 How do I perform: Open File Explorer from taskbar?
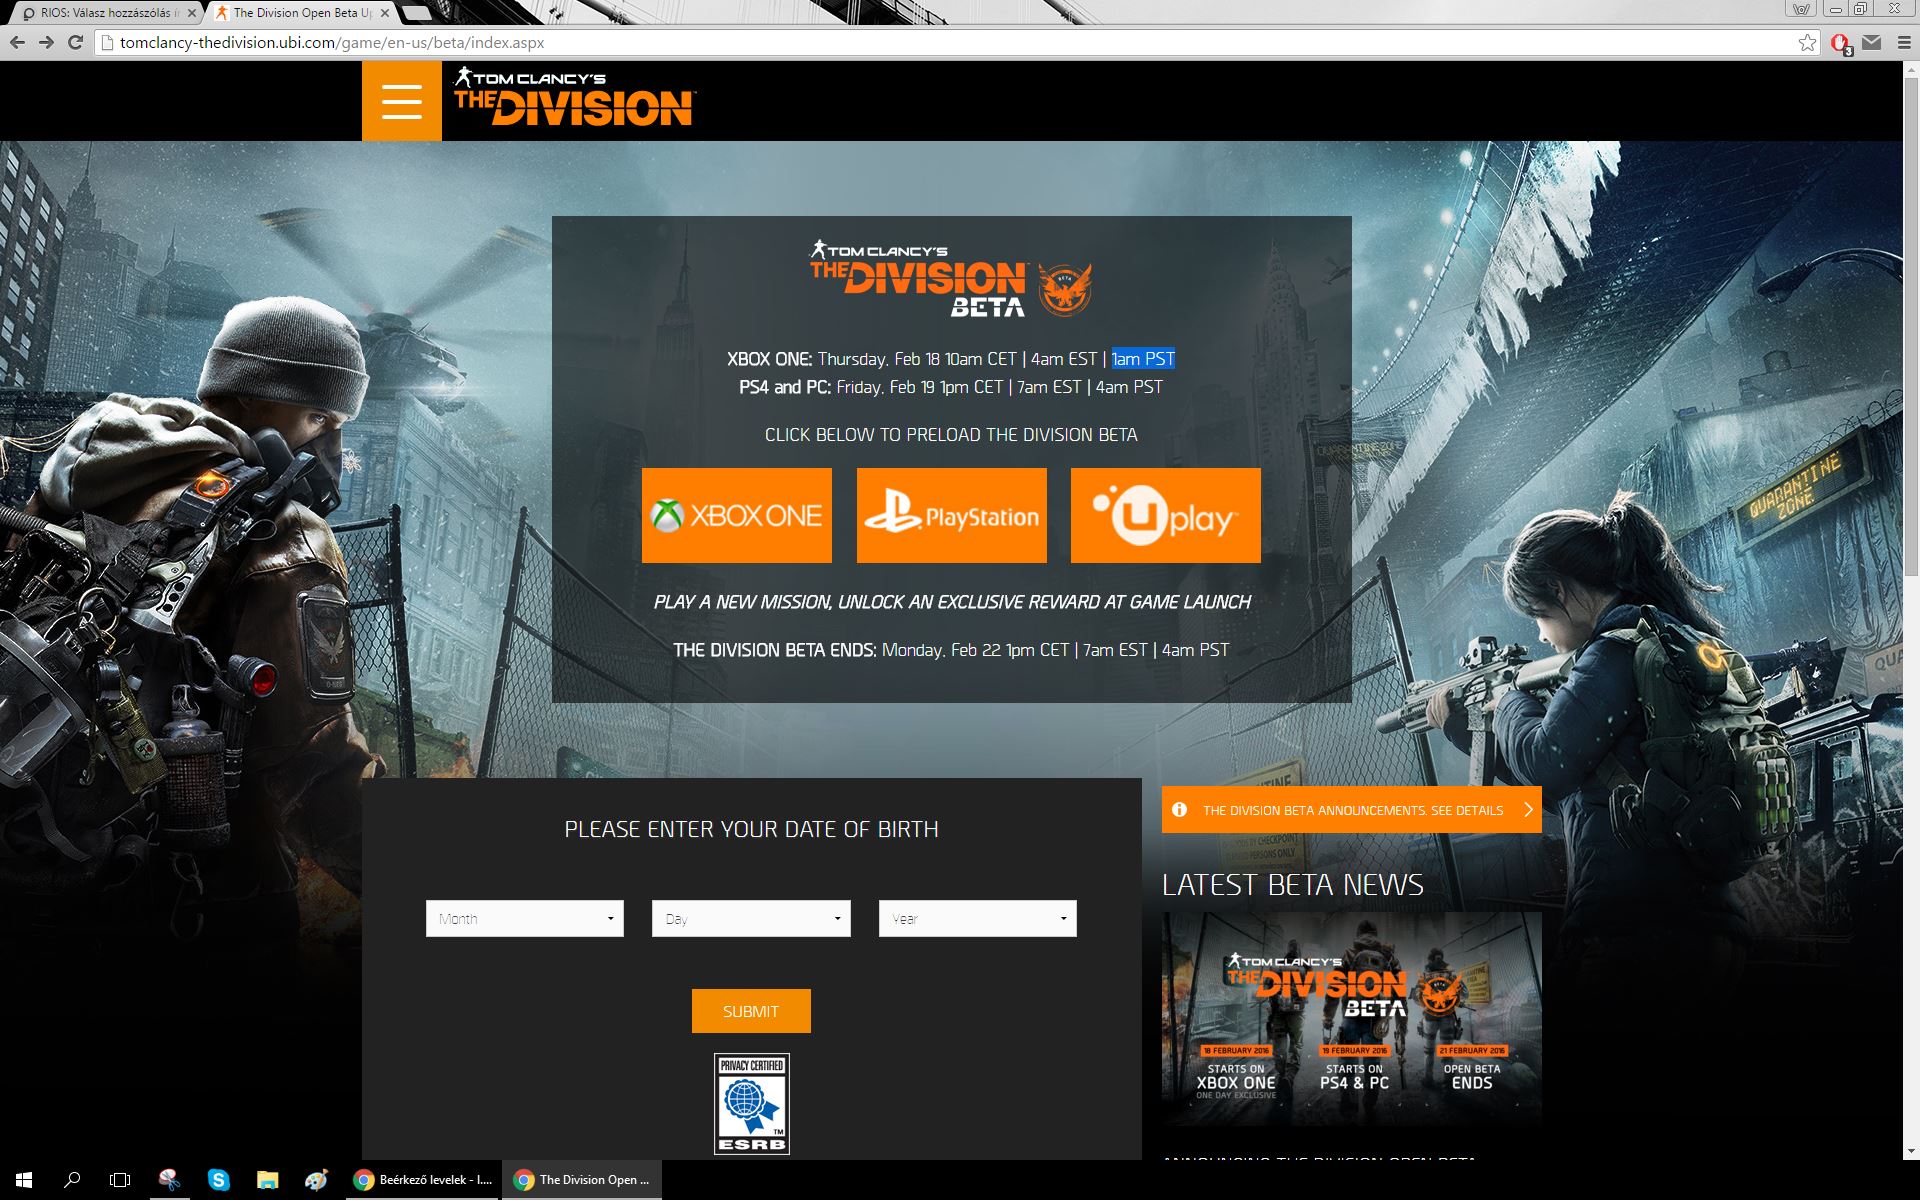267,1180
